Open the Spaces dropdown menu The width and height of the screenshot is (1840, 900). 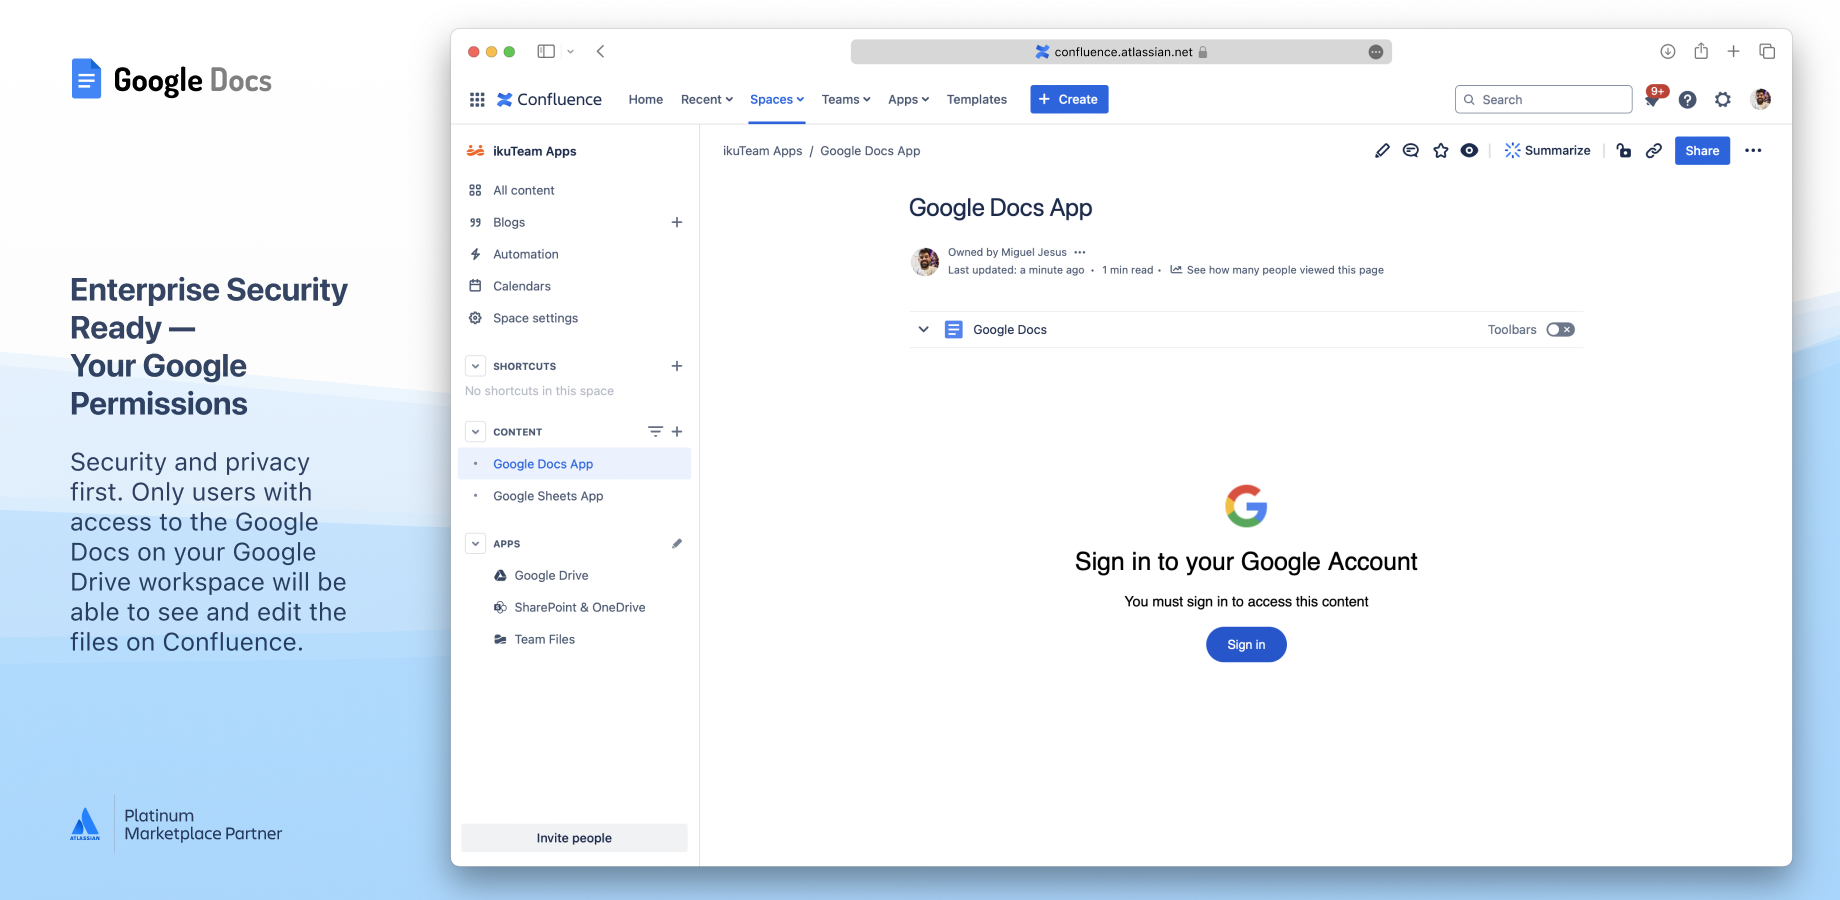777,99
